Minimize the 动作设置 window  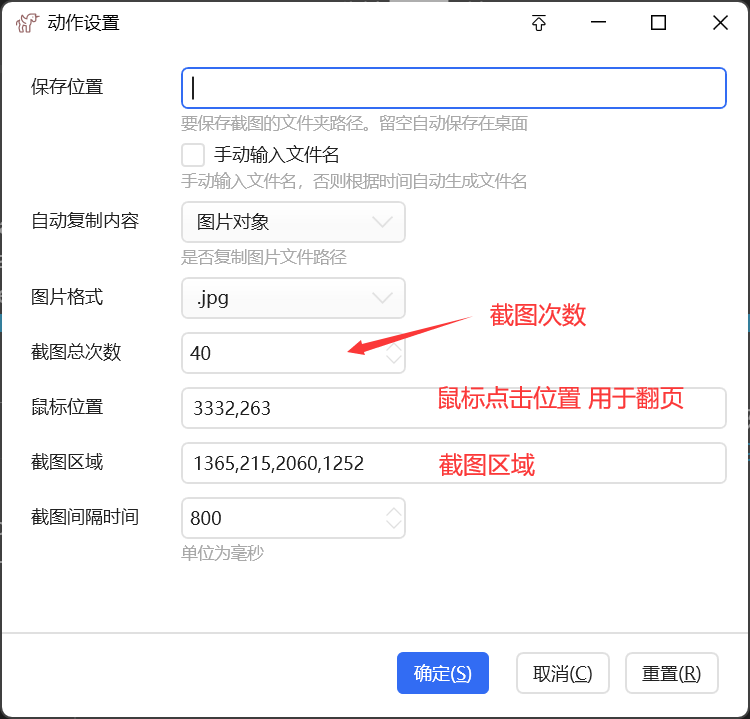point(598,22)
